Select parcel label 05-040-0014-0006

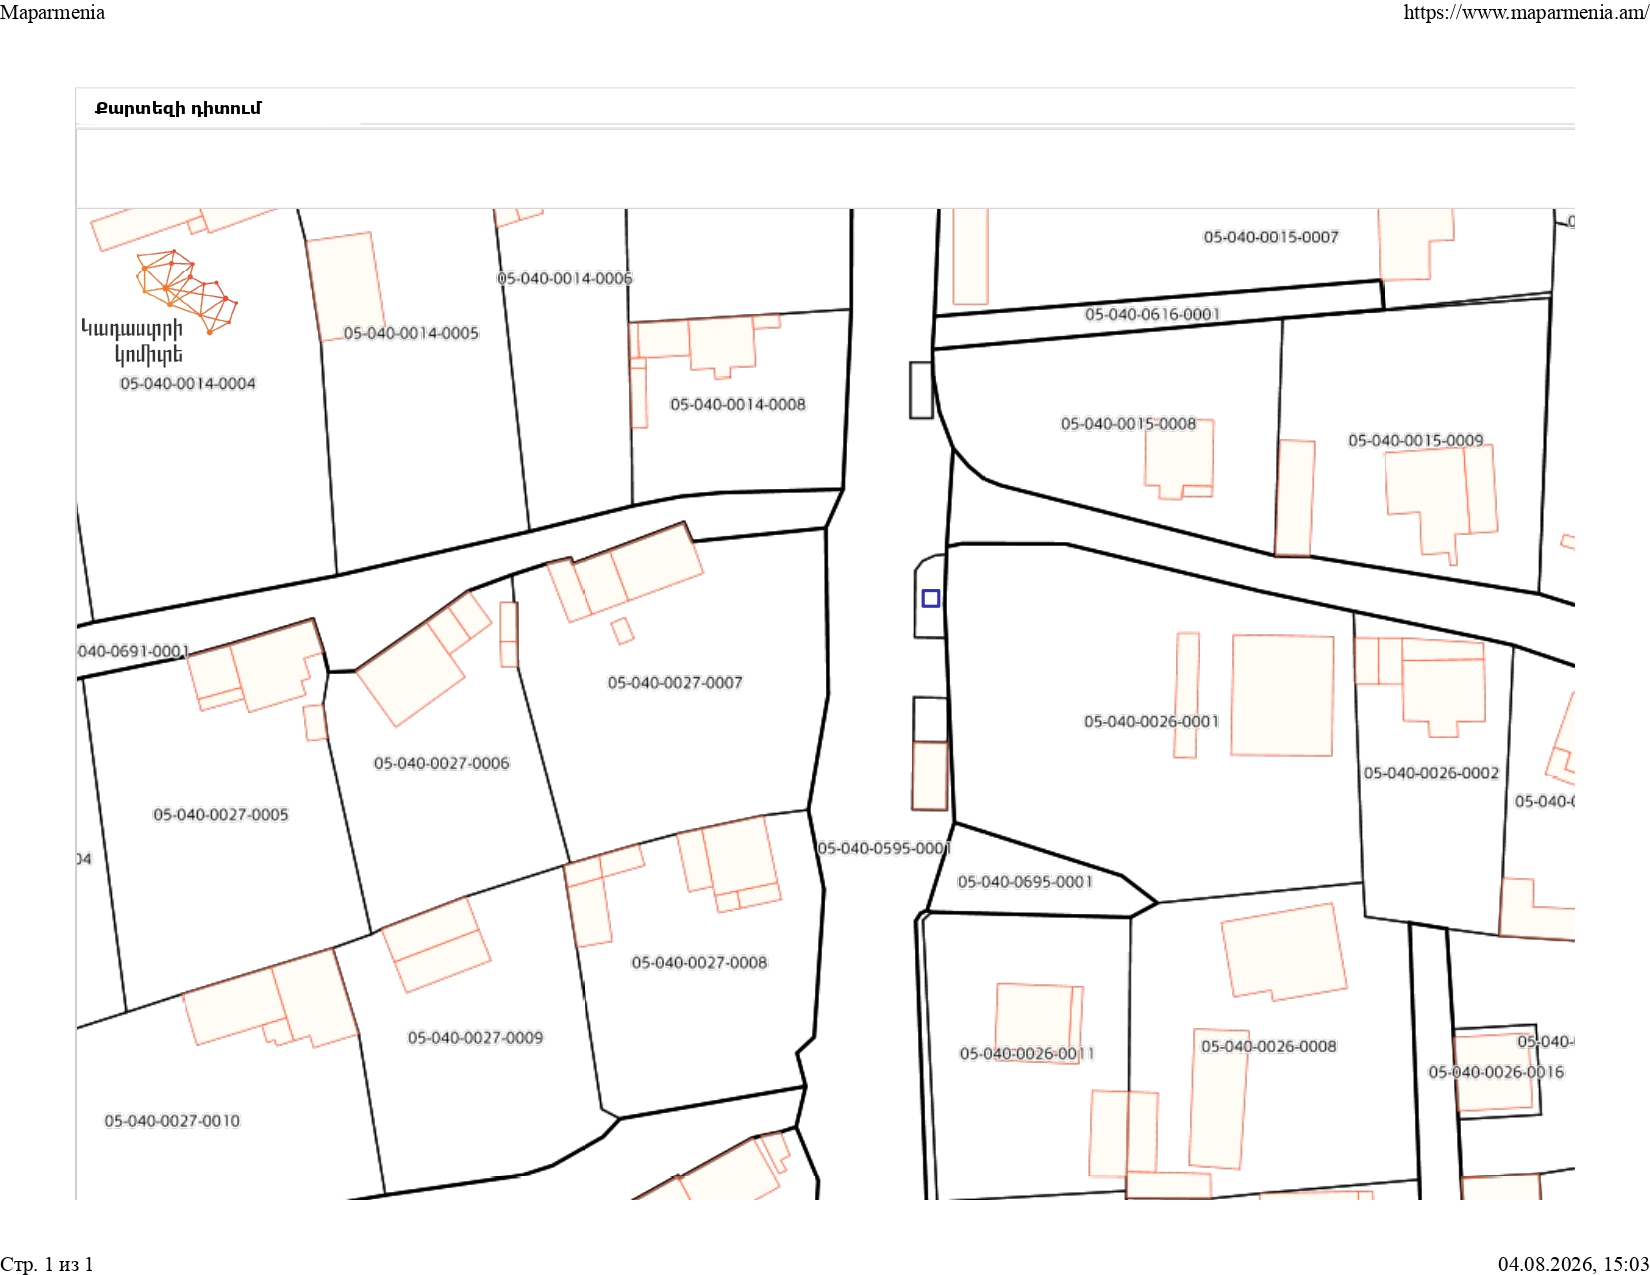(x=565, y=278)
